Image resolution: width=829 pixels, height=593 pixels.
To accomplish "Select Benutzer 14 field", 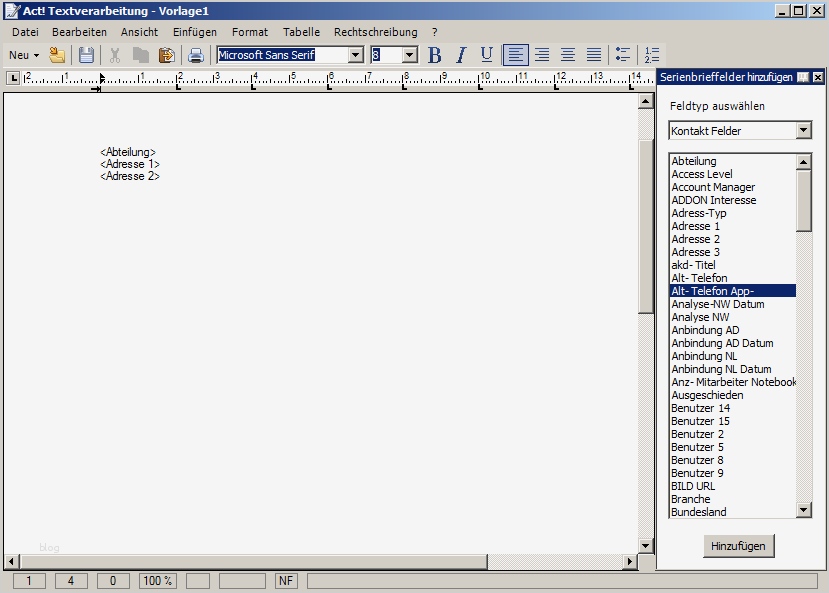I will point(733,408).
